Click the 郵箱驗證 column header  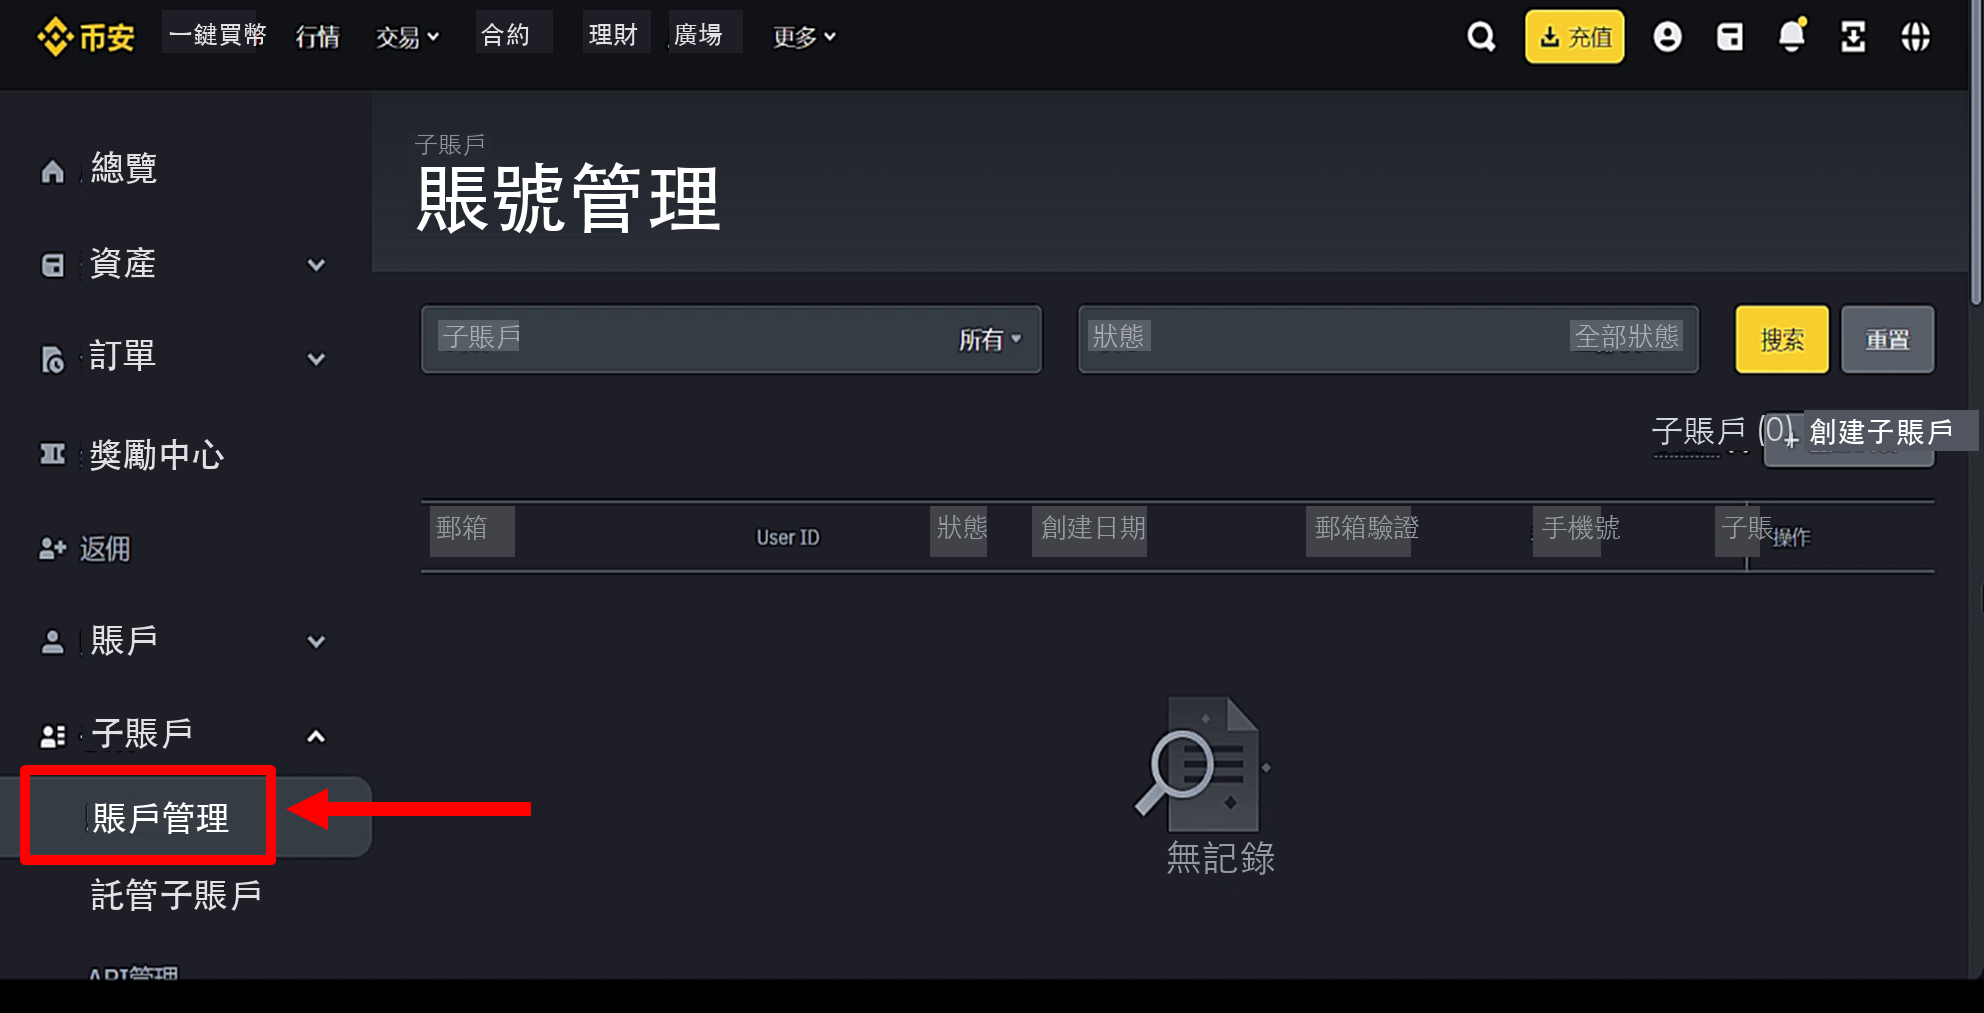pos(1367,527)
